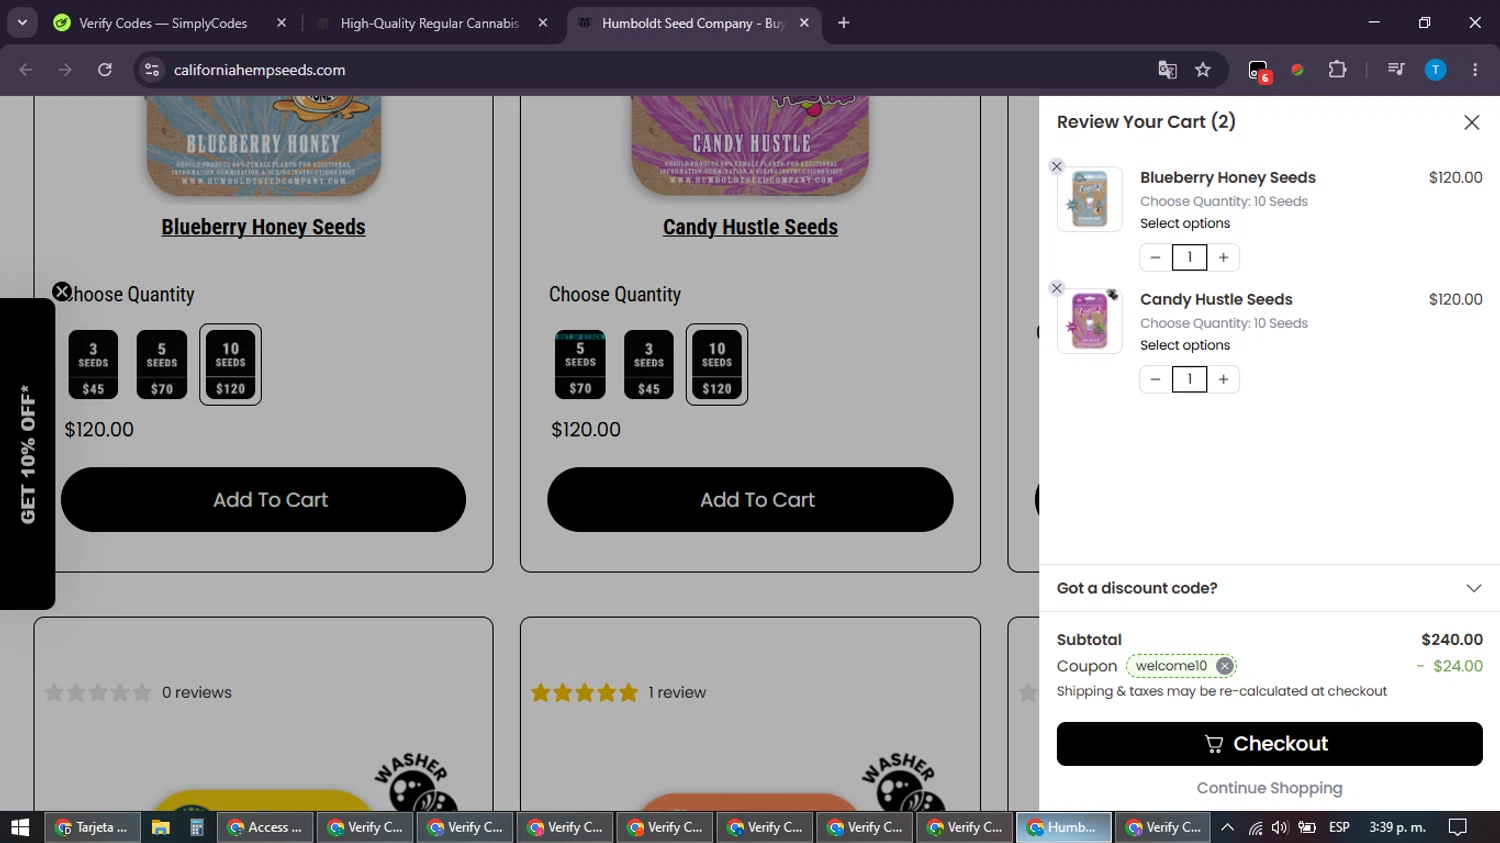
Task: Open the Access taskbar window
Action: coord(264,827)
